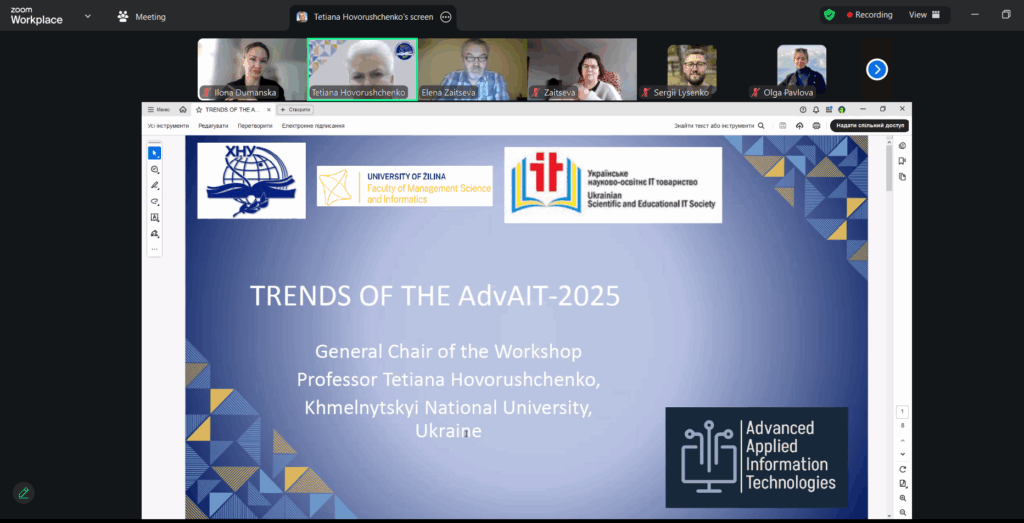Open the Перетворити menu
Image resolution: width=1024 pixels, height=523 pixels.
255,126
